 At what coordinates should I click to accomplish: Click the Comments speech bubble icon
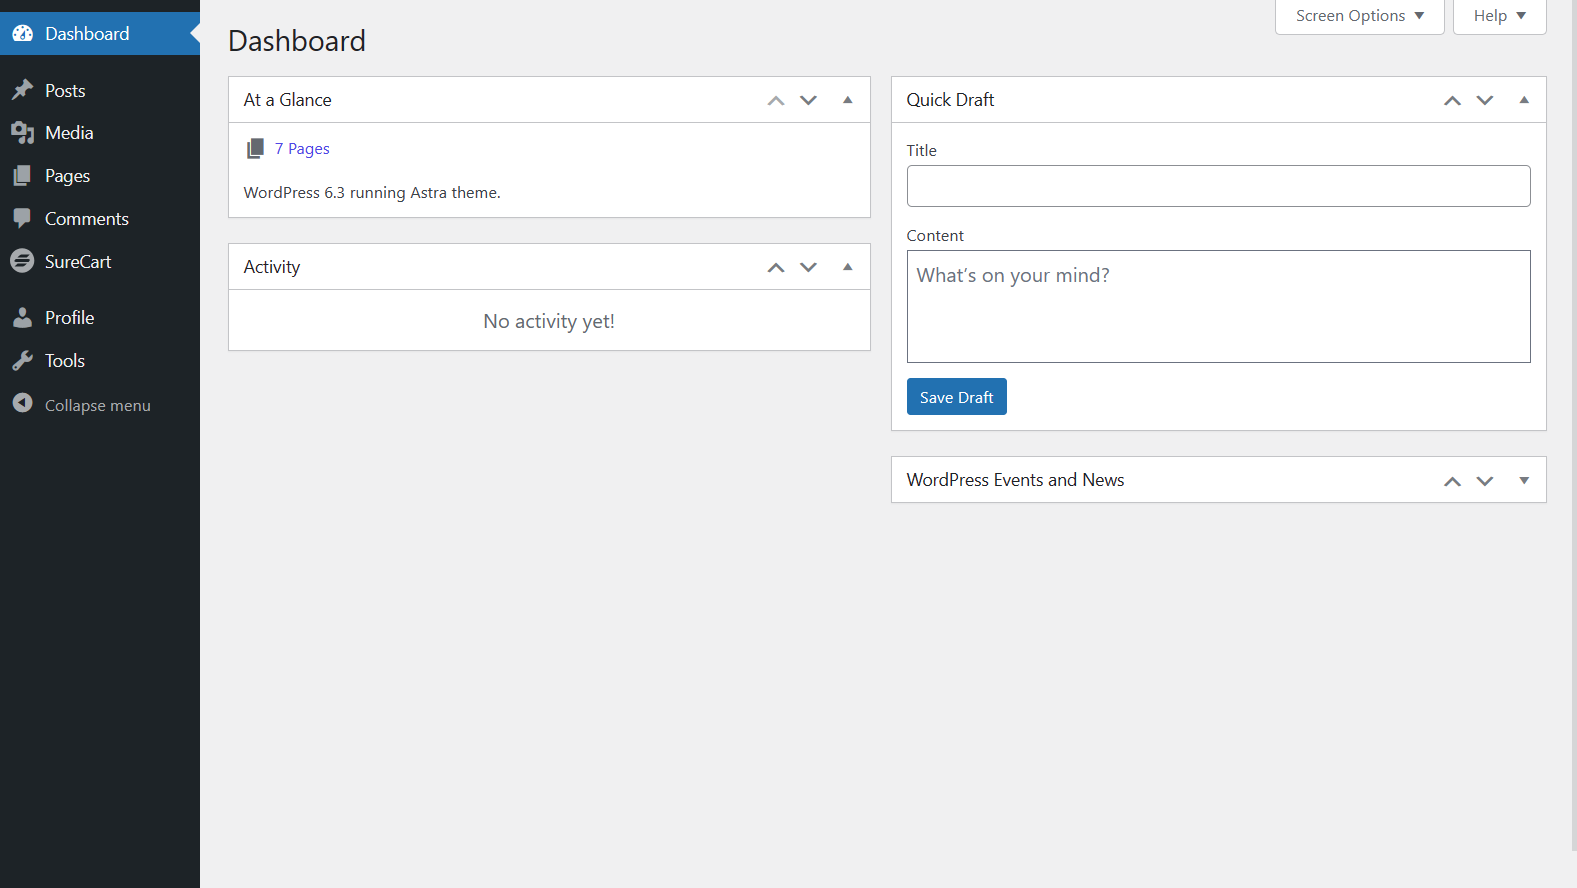click(22, 218)
